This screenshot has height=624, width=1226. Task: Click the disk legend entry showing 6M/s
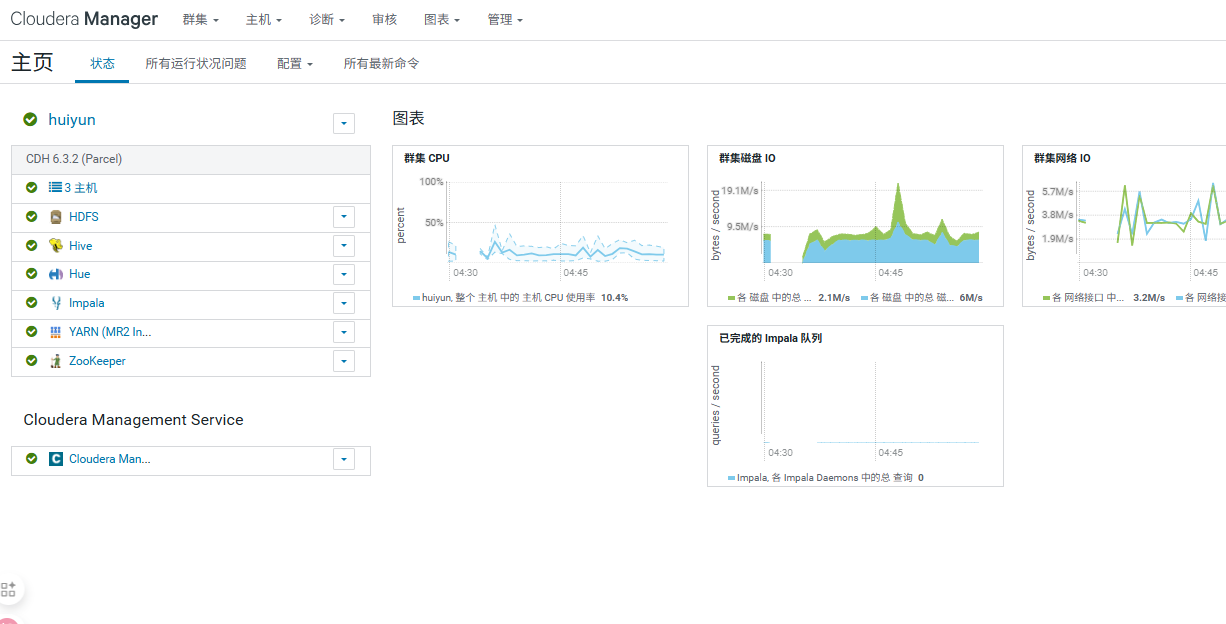[x=921, y=298]
